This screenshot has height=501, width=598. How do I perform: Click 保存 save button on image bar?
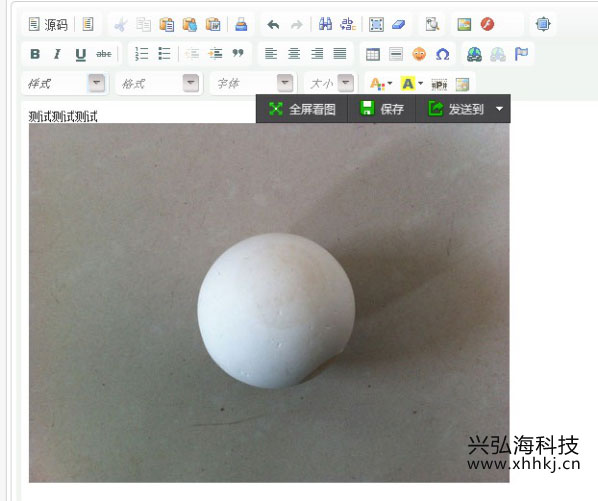click(382, 109)
